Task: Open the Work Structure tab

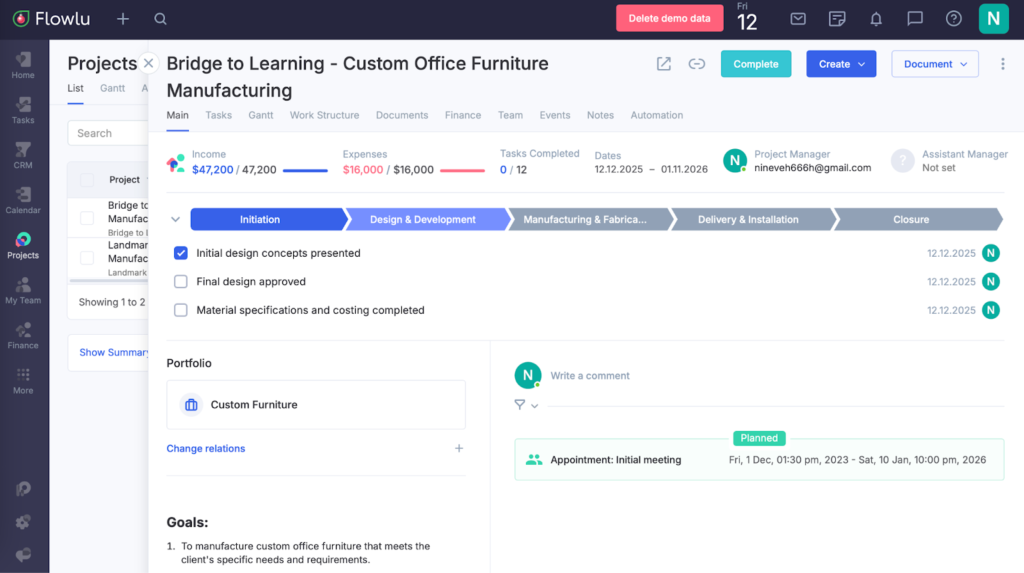Action: pos(325,115)
